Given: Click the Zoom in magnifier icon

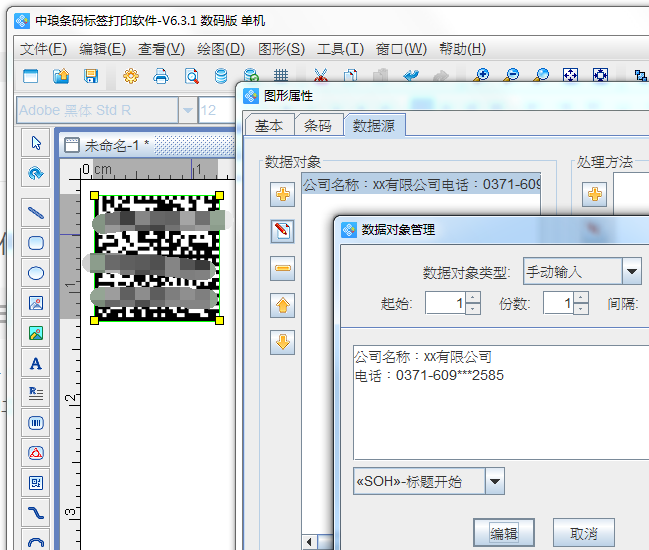Looking at the screenshot, I should coord(482,75).
